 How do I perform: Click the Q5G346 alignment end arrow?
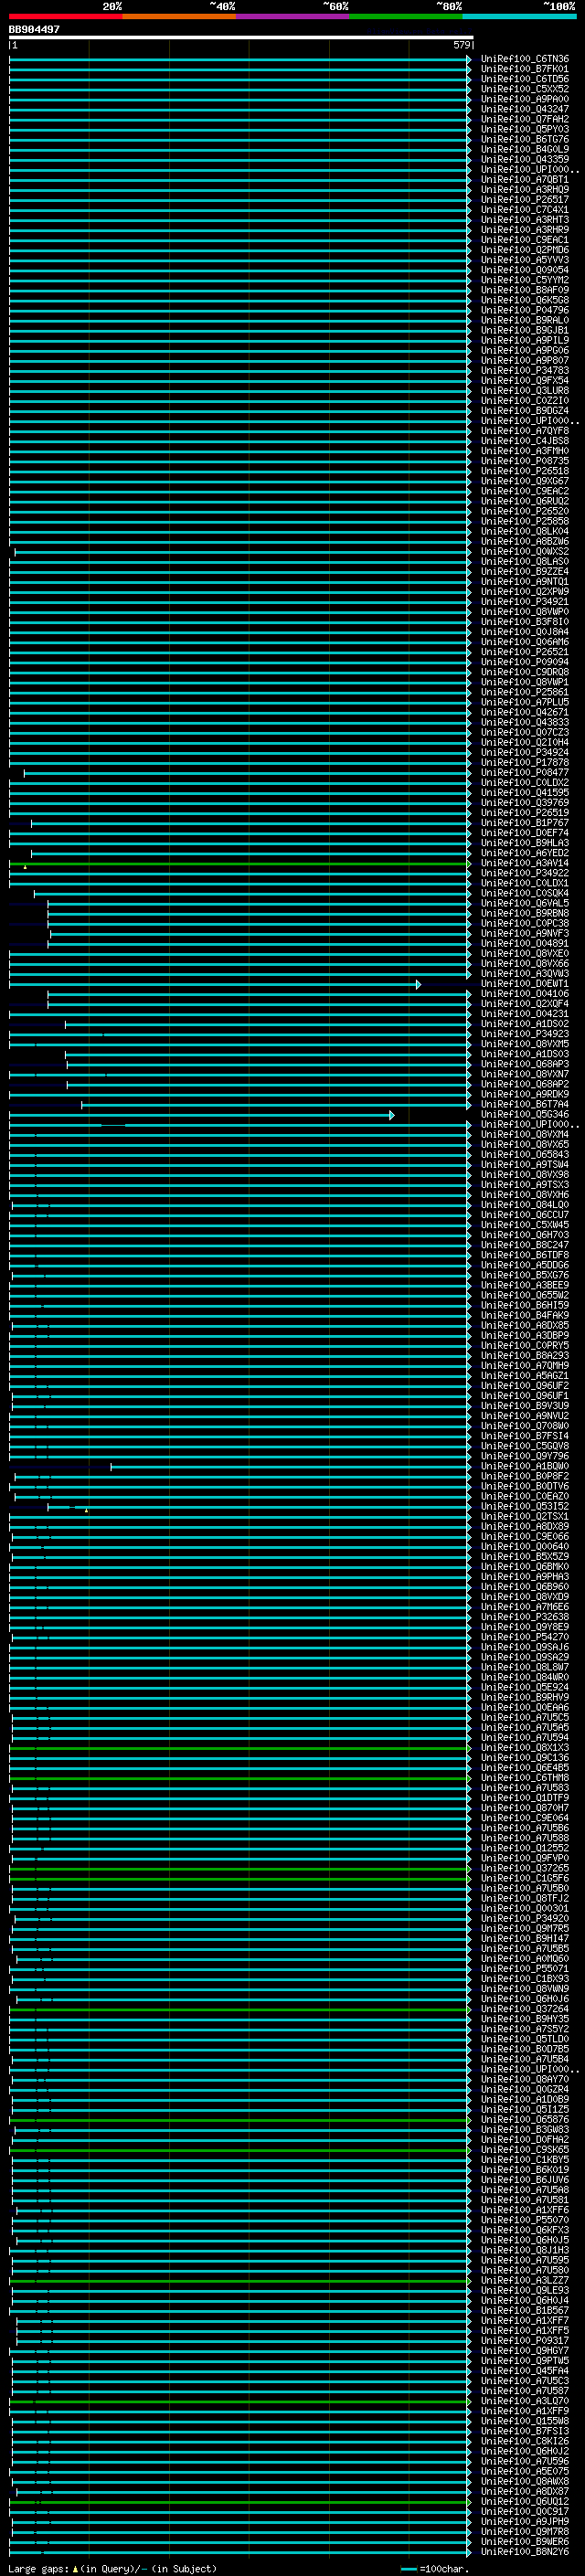392,1115
